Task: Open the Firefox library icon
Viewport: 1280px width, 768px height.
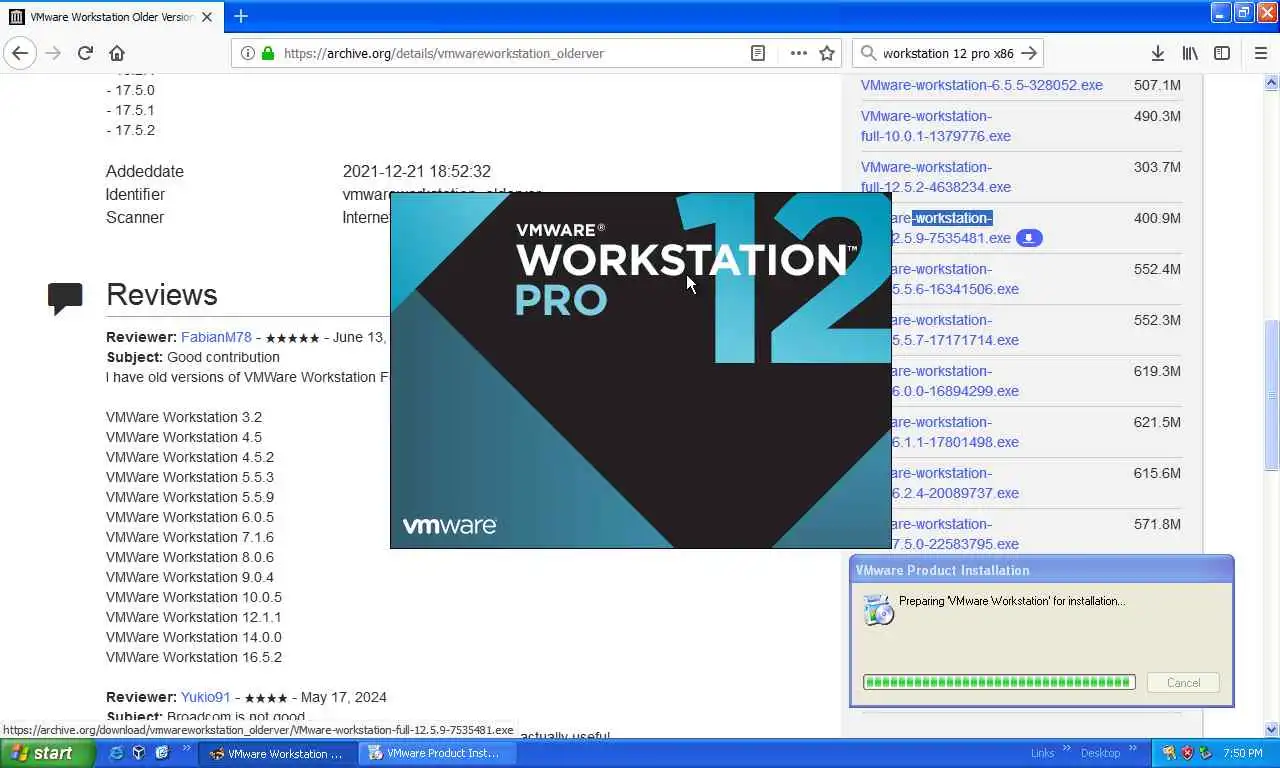Action: click(x=1190, y=53)
